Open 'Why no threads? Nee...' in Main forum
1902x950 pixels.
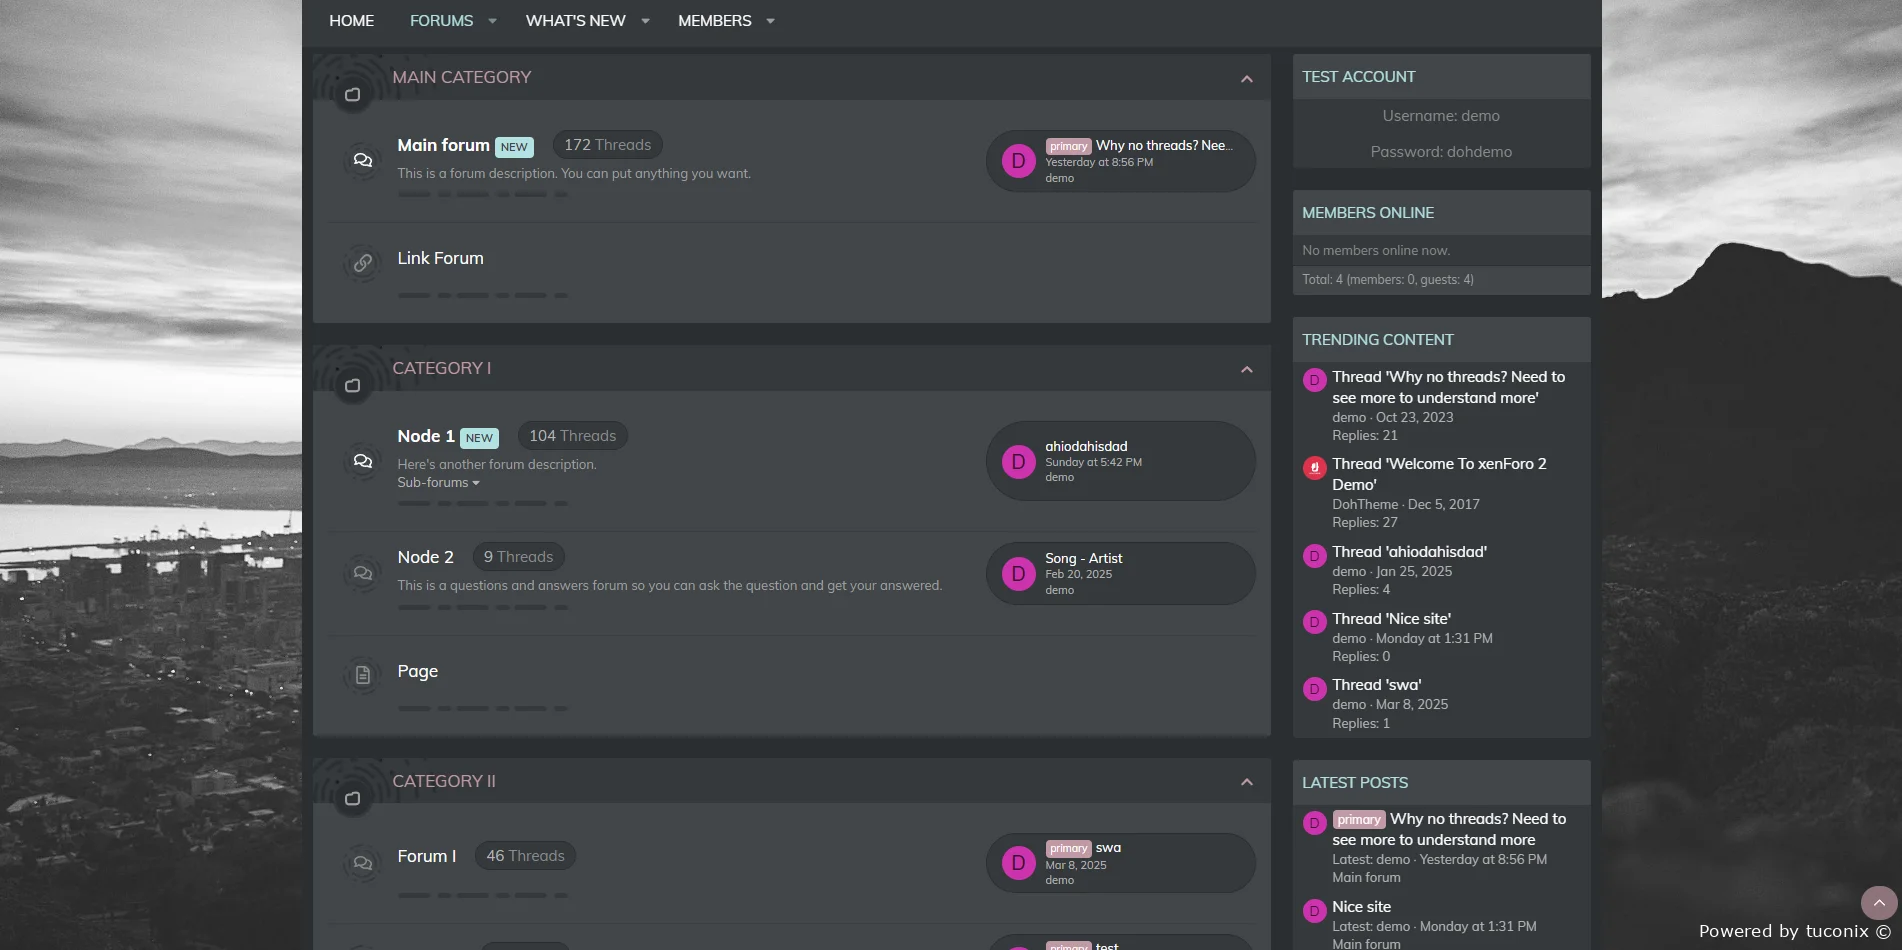(1164, 145)
